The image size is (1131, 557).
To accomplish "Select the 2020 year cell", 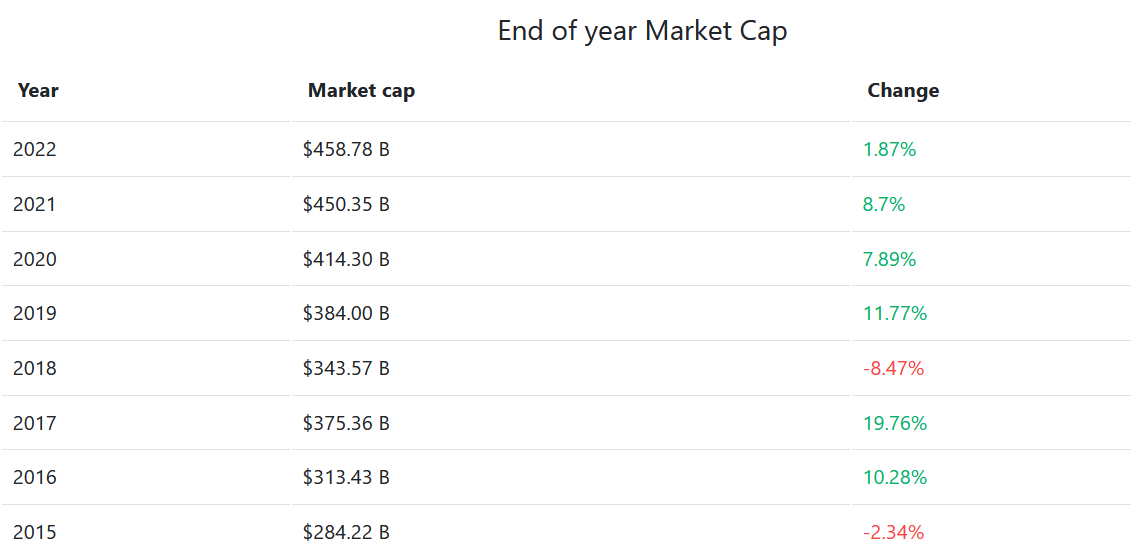I will (35, 260).
